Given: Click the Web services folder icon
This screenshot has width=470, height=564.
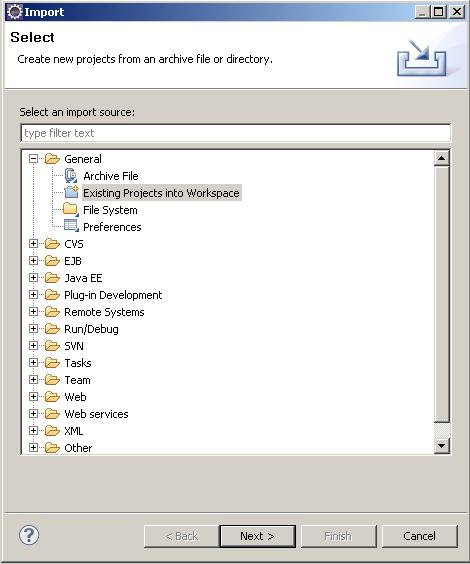Looking at the screenshot, I should [x=52, y=414].
